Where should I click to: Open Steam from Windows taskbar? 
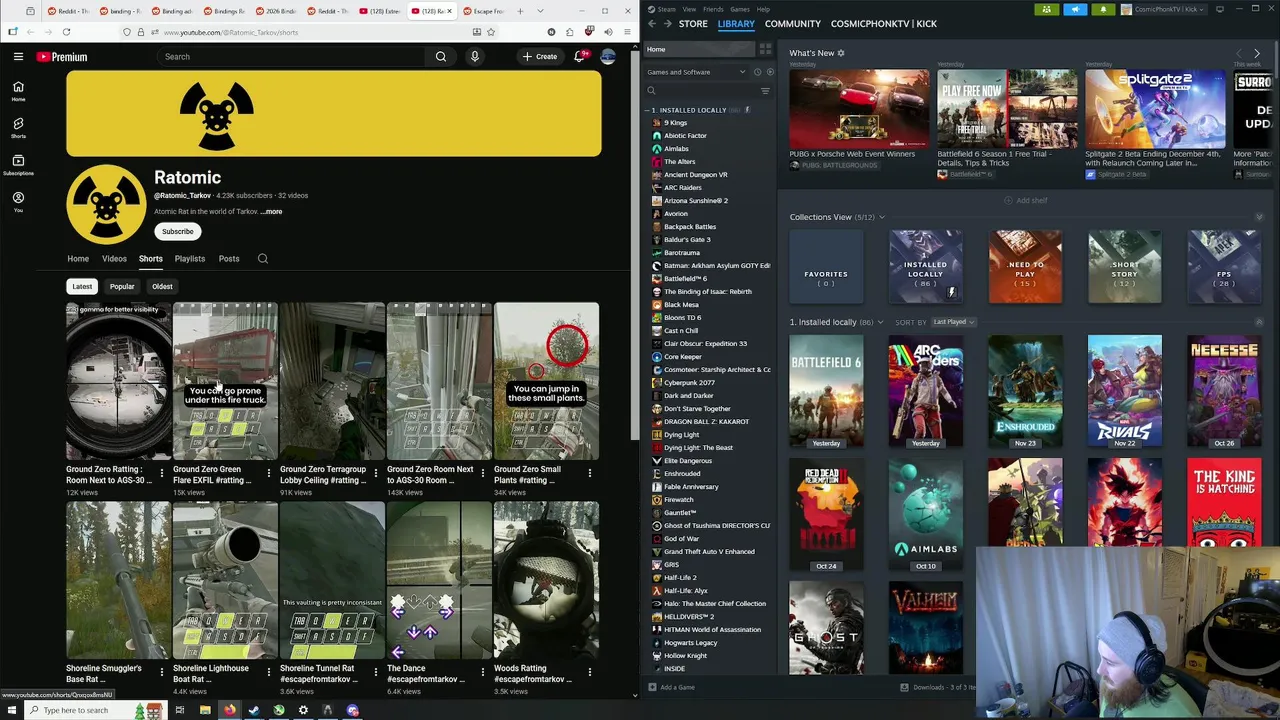(x=254, y=710)
